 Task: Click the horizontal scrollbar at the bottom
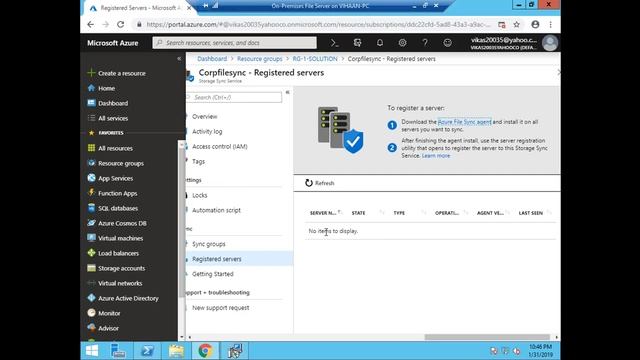(x=487, y=337)
